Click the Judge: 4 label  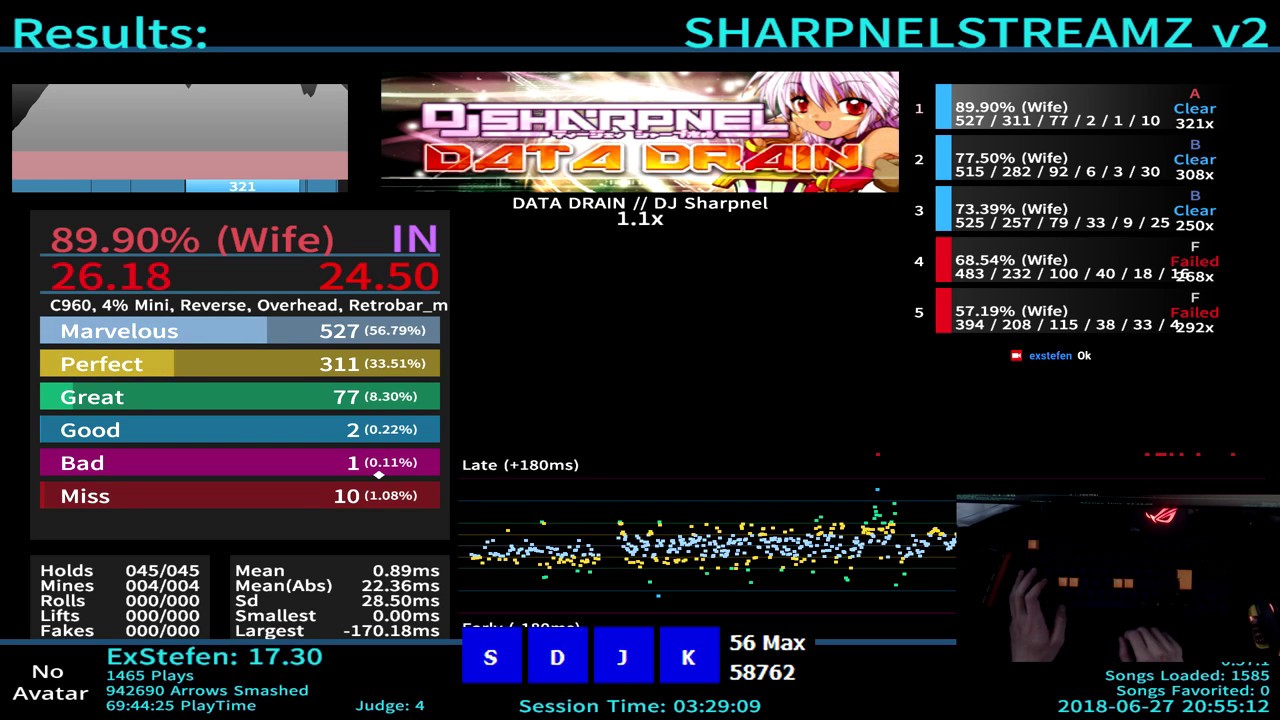click(x=390, y=706)
